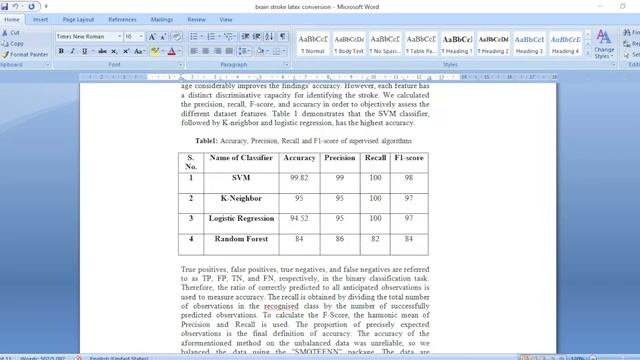Viewport: 640px width, 360px height.
Task: Expand the Styles gallery More arrow
Action: (588, 52)
